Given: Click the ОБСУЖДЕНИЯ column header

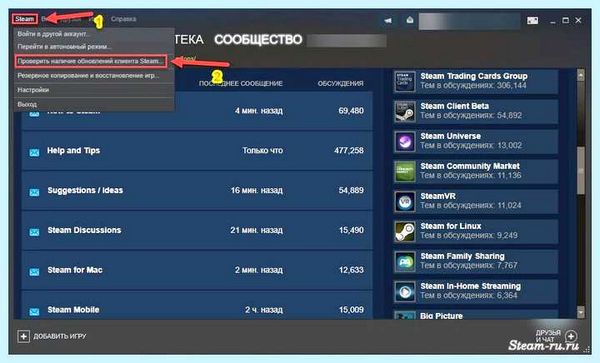Looking at the screenshot, I should (x=341, y=83).
